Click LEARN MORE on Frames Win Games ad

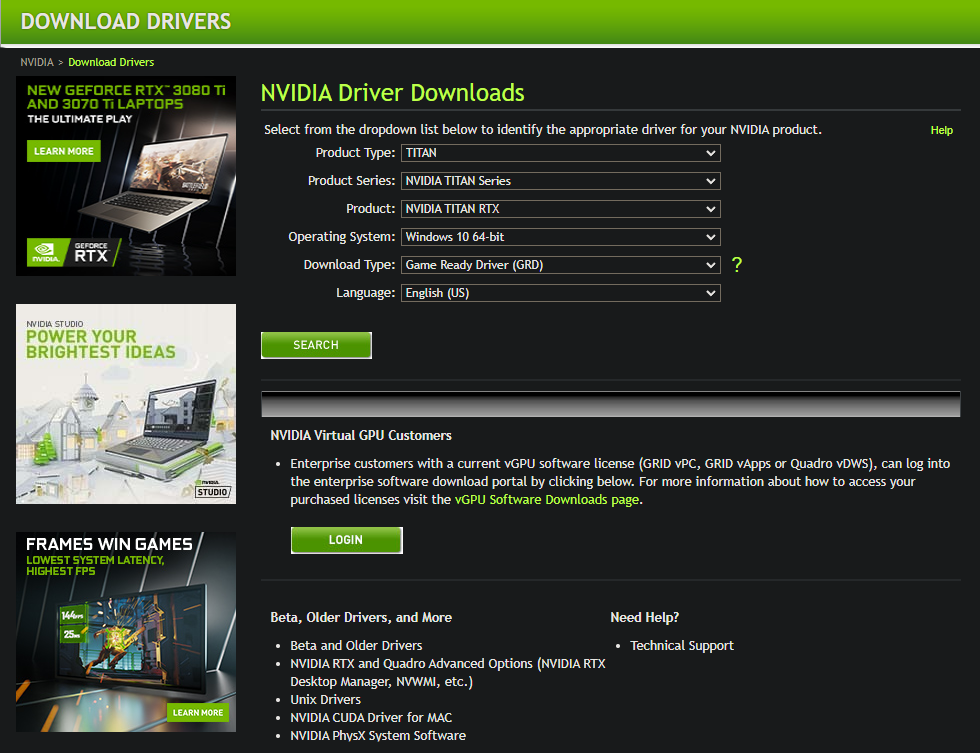pyautogui.click(x=198, y=712)
